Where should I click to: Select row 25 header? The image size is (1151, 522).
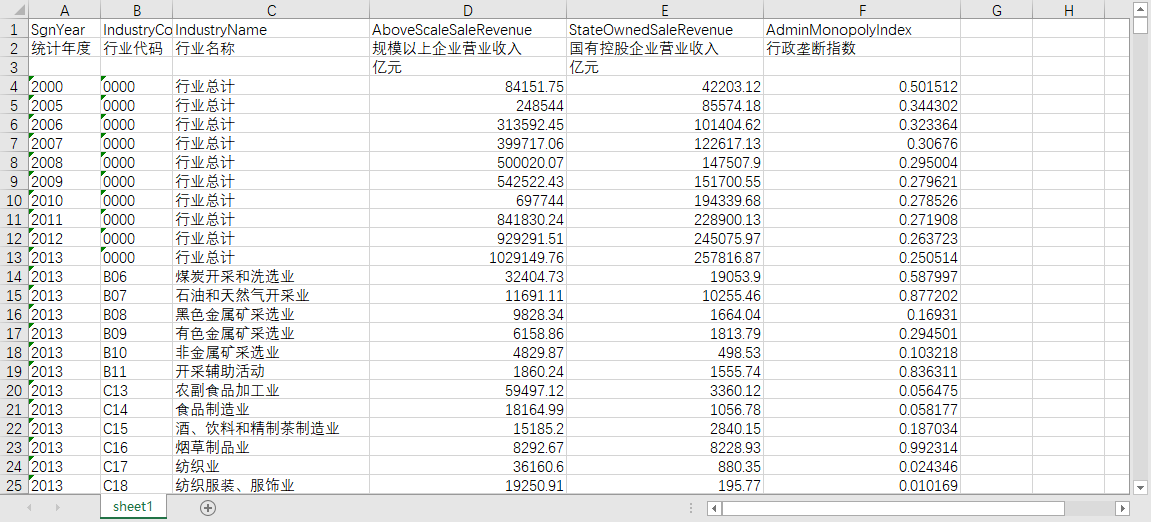(x=14, y=485)
